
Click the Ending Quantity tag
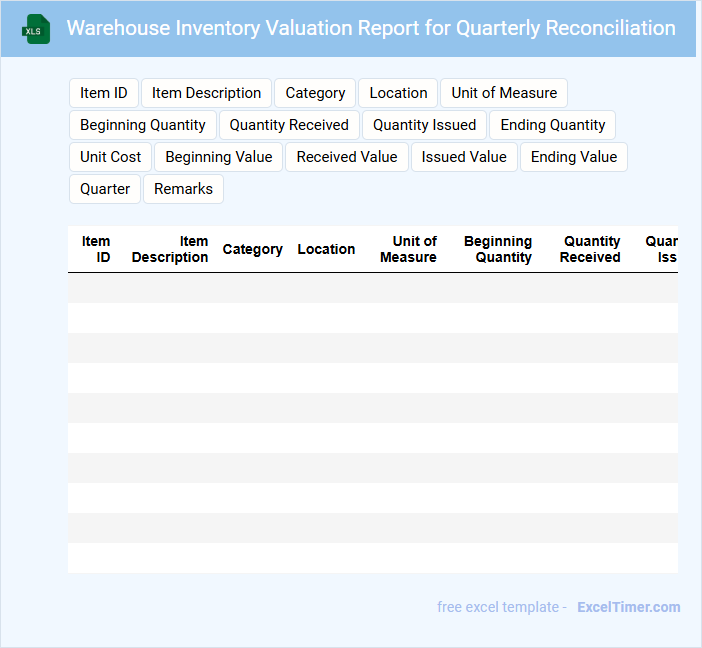click(552, 125)
